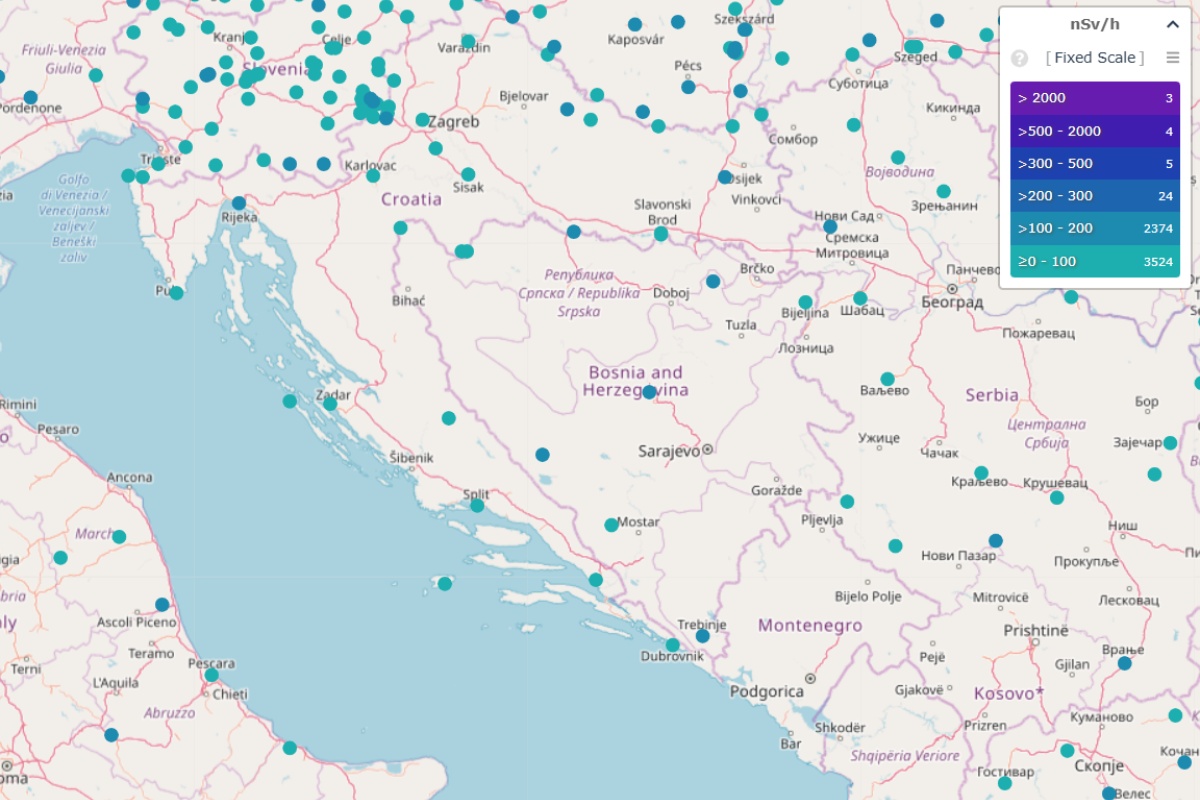Image resolution: width=1200 pixels, height=800 pixels.
Task: Toggle the ≥0 - 100 range filter
Action: point(1095,261)
